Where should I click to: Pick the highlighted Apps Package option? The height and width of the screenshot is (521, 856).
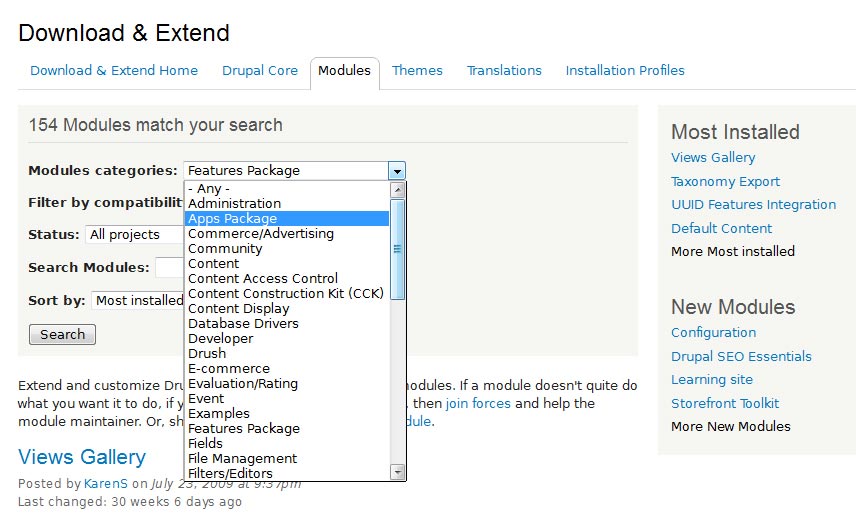pos(287,218)
